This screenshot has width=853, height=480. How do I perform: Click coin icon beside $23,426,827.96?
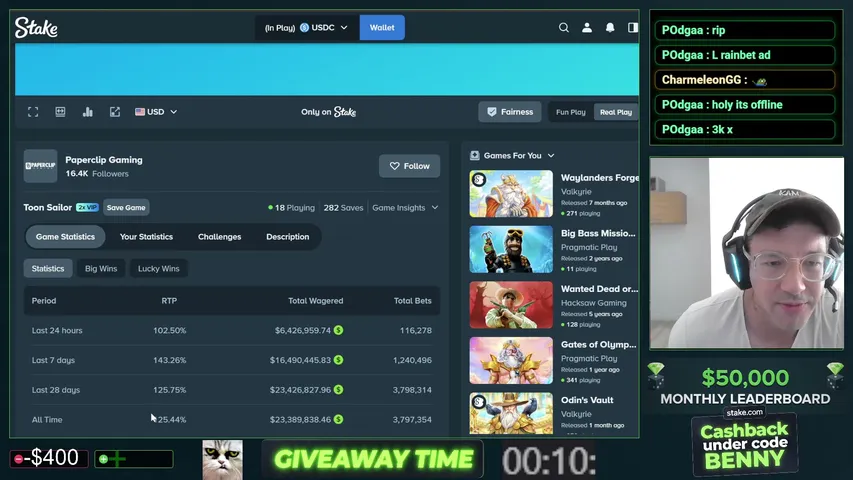point(338,390)
